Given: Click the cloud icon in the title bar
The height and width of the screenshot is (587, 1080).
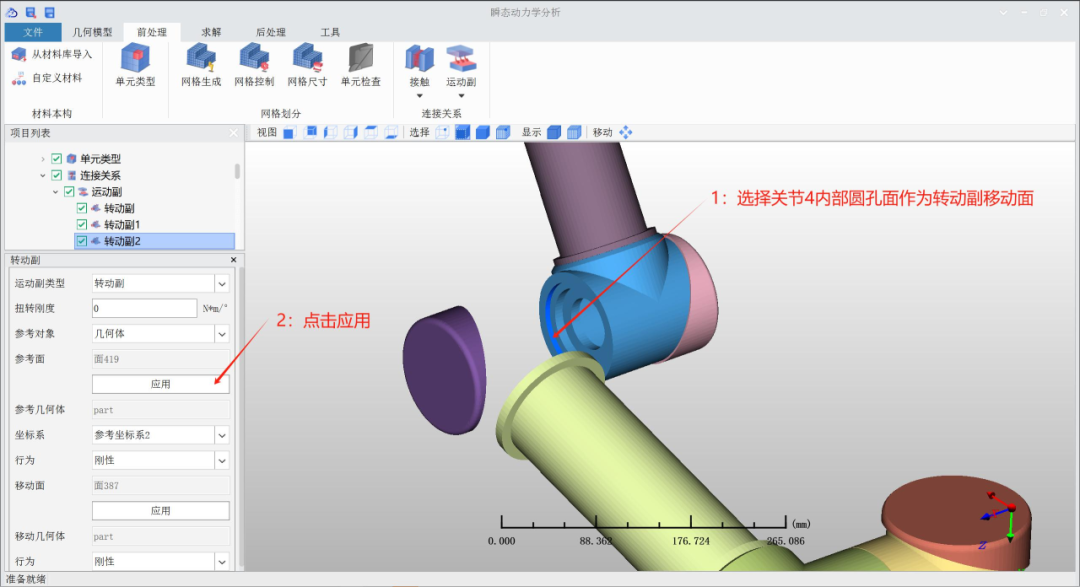Looking at the screenshot, I should pos(12,12).
